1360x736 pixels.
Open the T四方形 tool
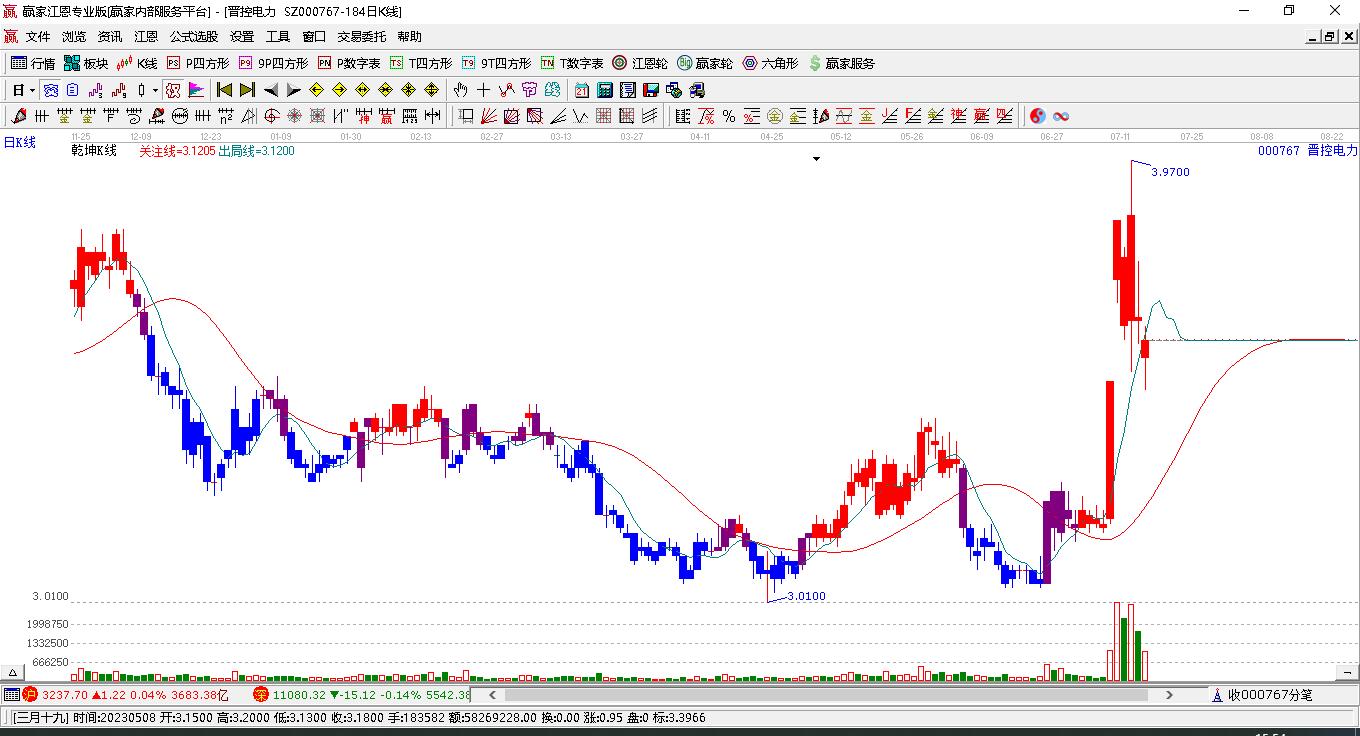coord(420,63)
